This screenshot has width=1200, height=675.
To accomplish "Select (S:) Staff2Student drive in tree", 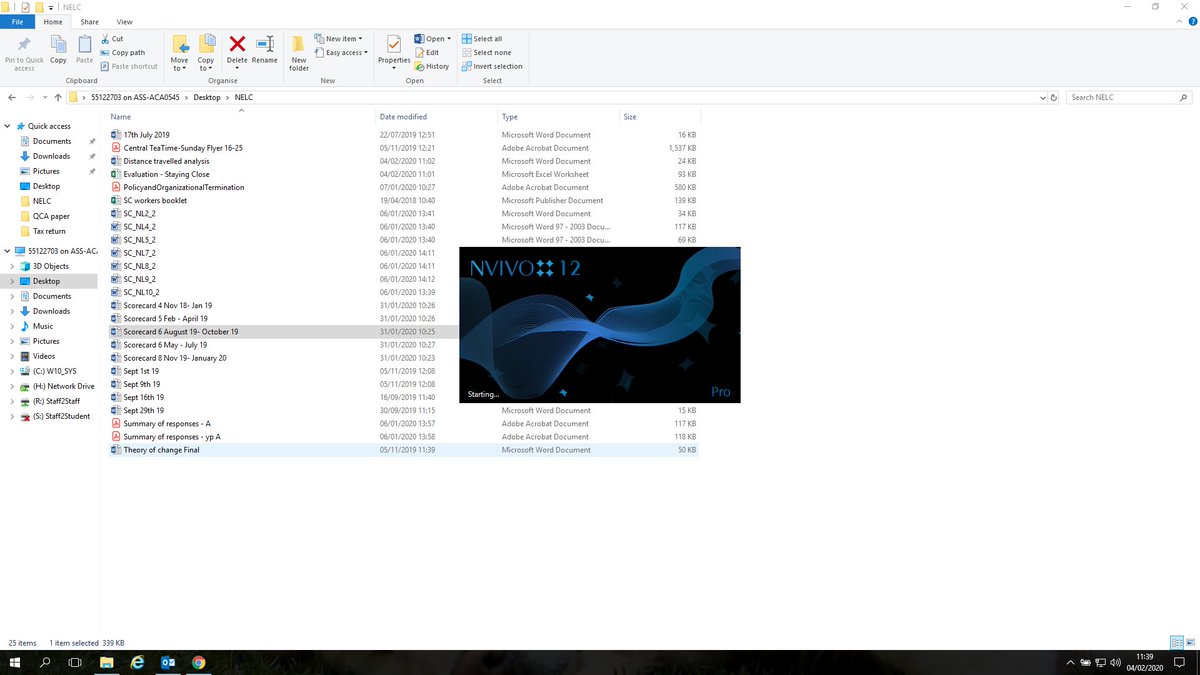I will (61, 416).
